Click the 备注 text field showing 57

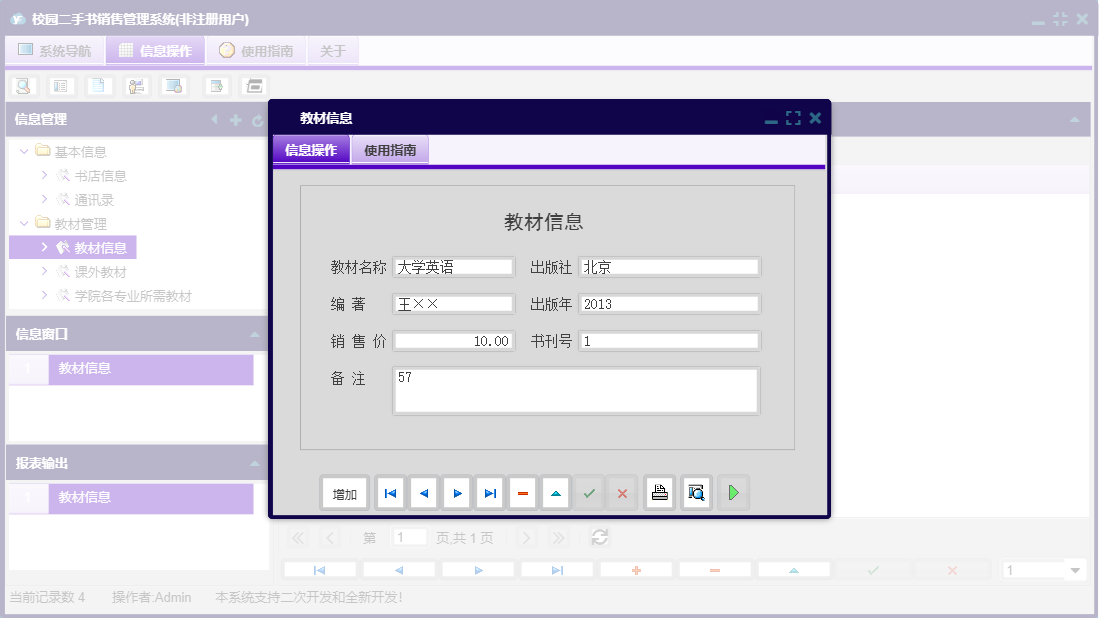(x=576, y=390)
